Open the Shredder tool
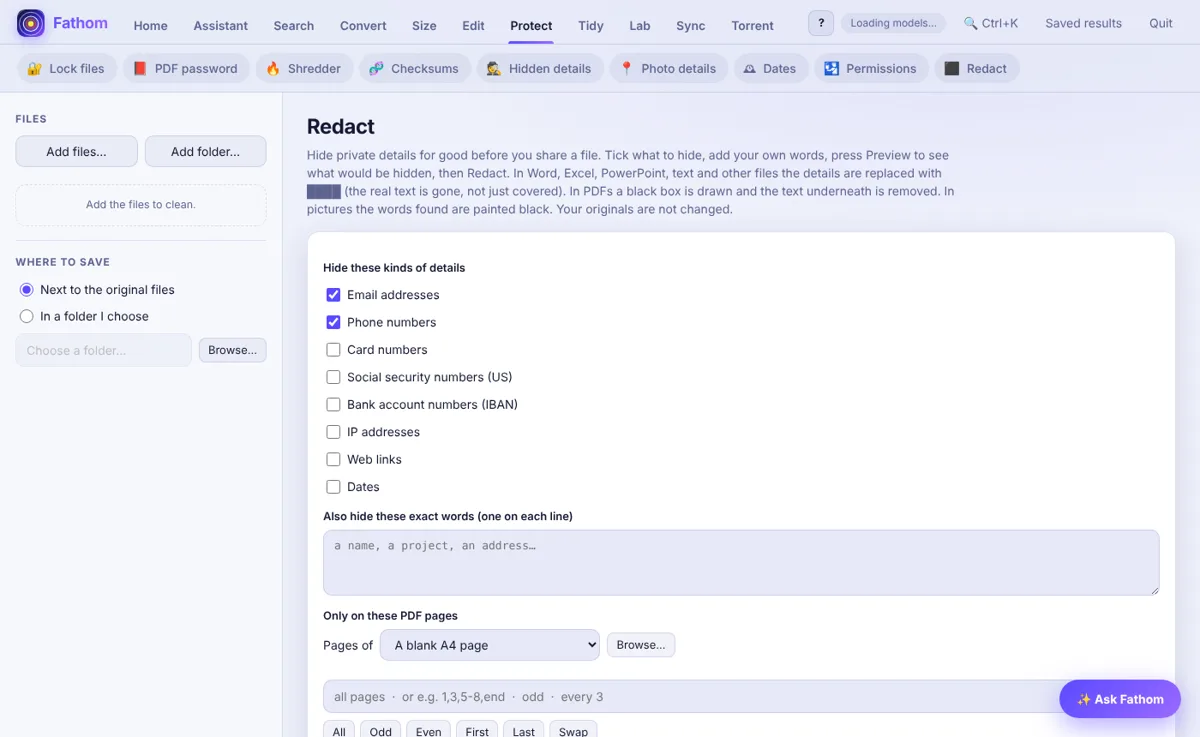1200x737 pixels. (303, 69)
